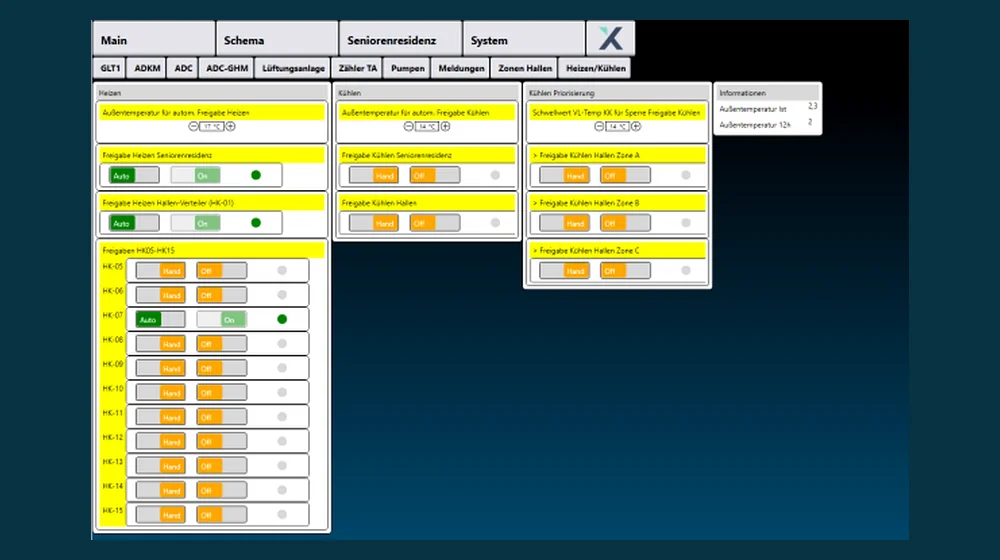This screenshot has height=560, width=1000.
Task: Click grey status indicator of HK-05
Action: [282, 270]
